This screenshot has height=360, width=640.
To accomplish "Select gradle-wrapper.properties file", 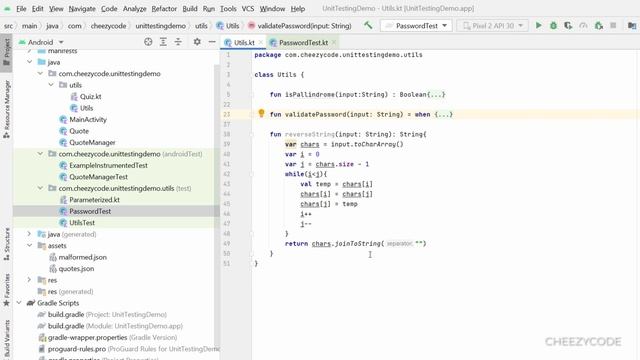I will pos(112,338).
